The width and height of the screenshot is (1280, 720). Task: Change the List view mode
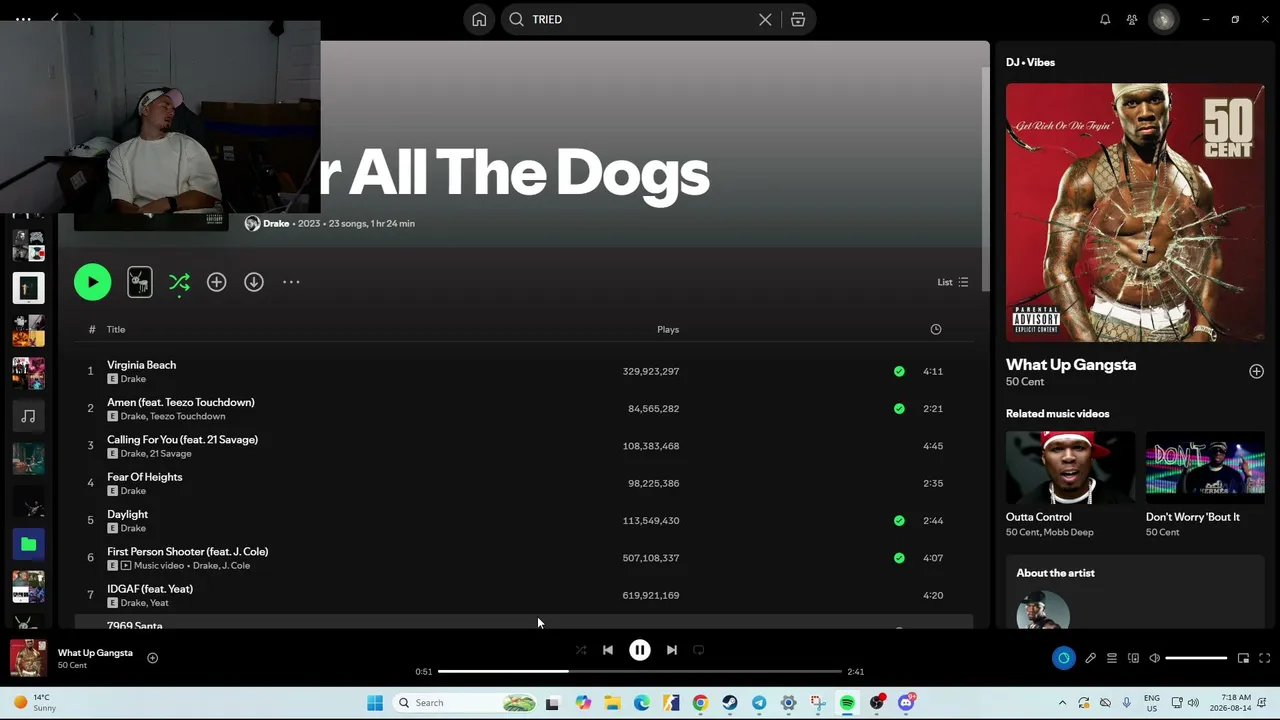tap(952, 282)
